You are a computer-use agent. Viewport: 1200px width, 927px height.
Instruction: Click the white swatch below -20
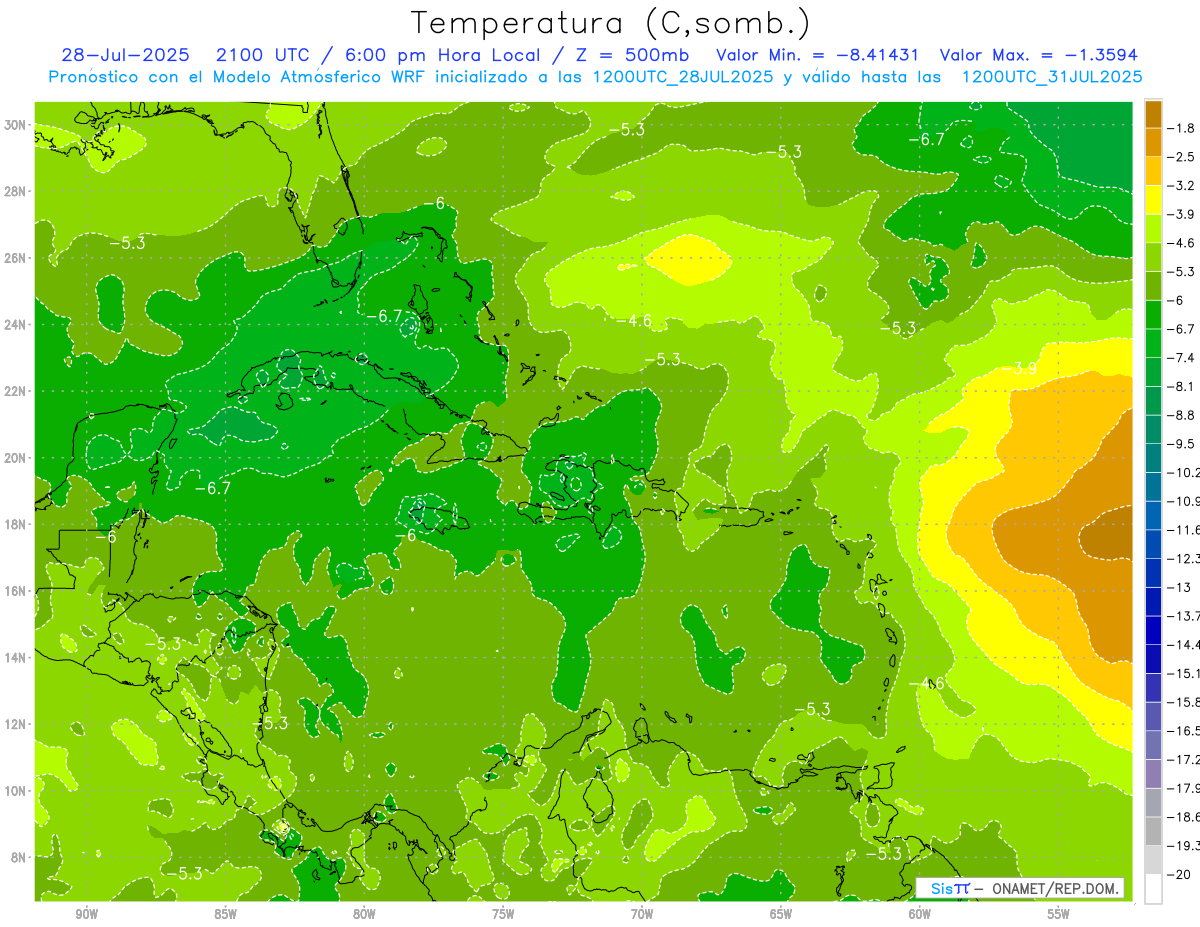[x=1153, y=889]
